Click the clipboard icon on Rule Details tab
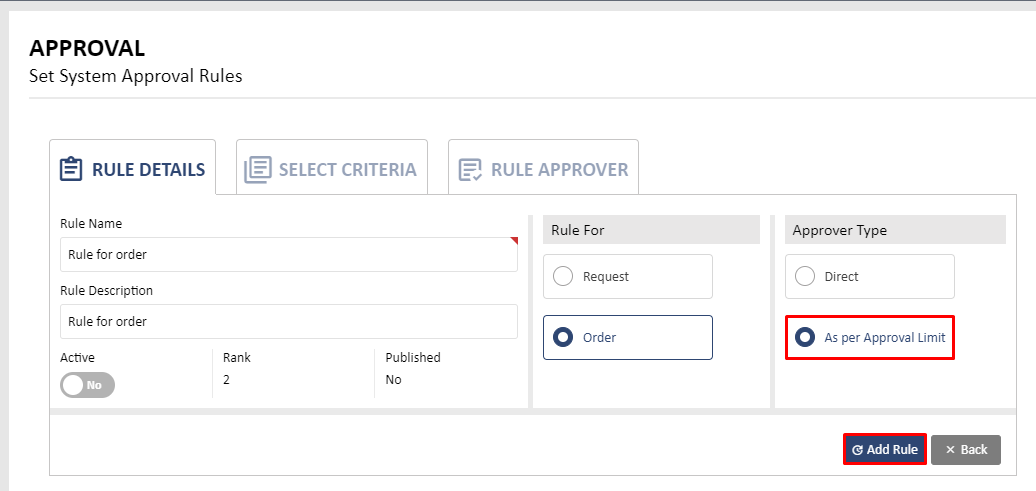The height and width of the screenshot is (491, 1036). [71, 169]
